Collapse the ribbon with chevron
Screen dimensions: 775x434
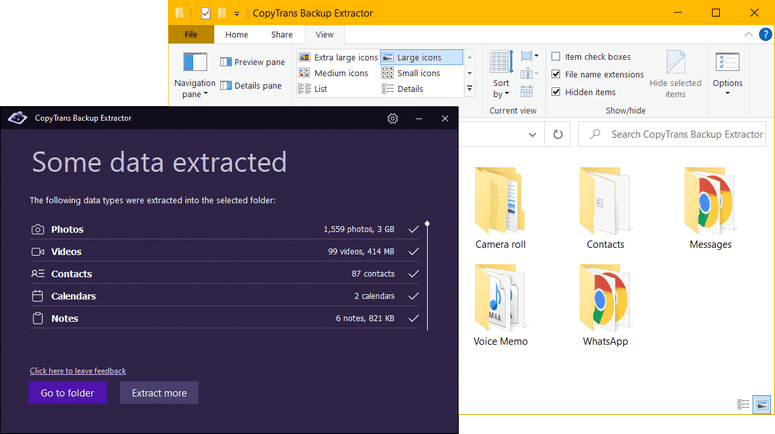tap(748, 35)
